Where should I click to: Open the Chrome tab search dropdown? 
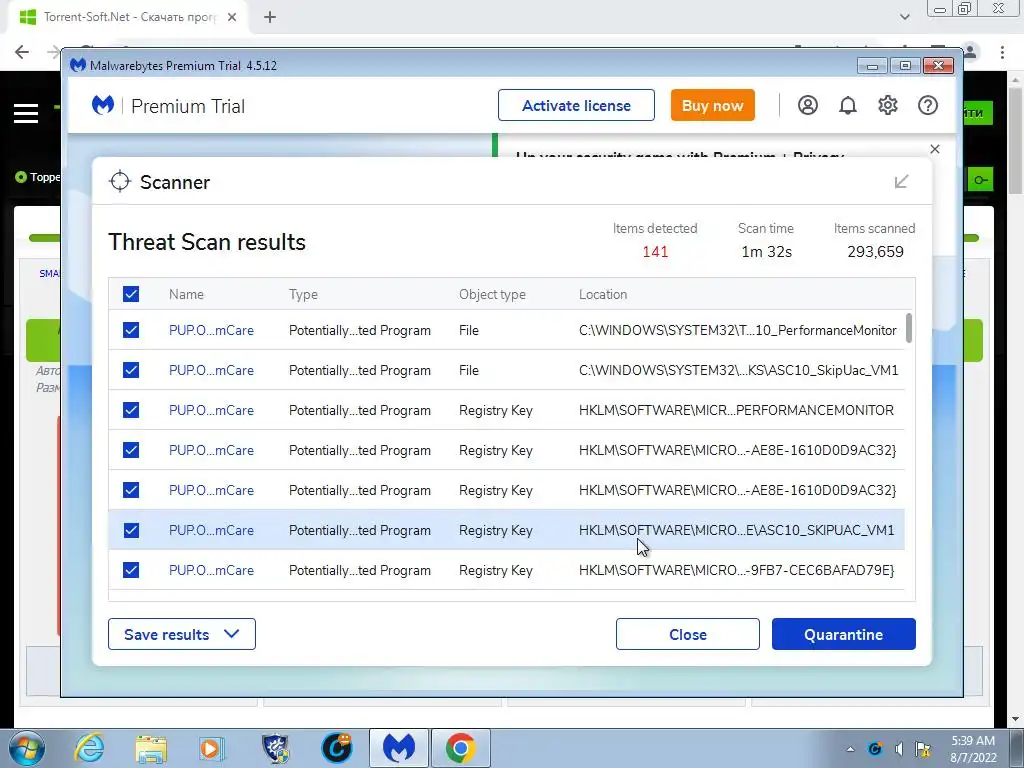click(904, 17)
